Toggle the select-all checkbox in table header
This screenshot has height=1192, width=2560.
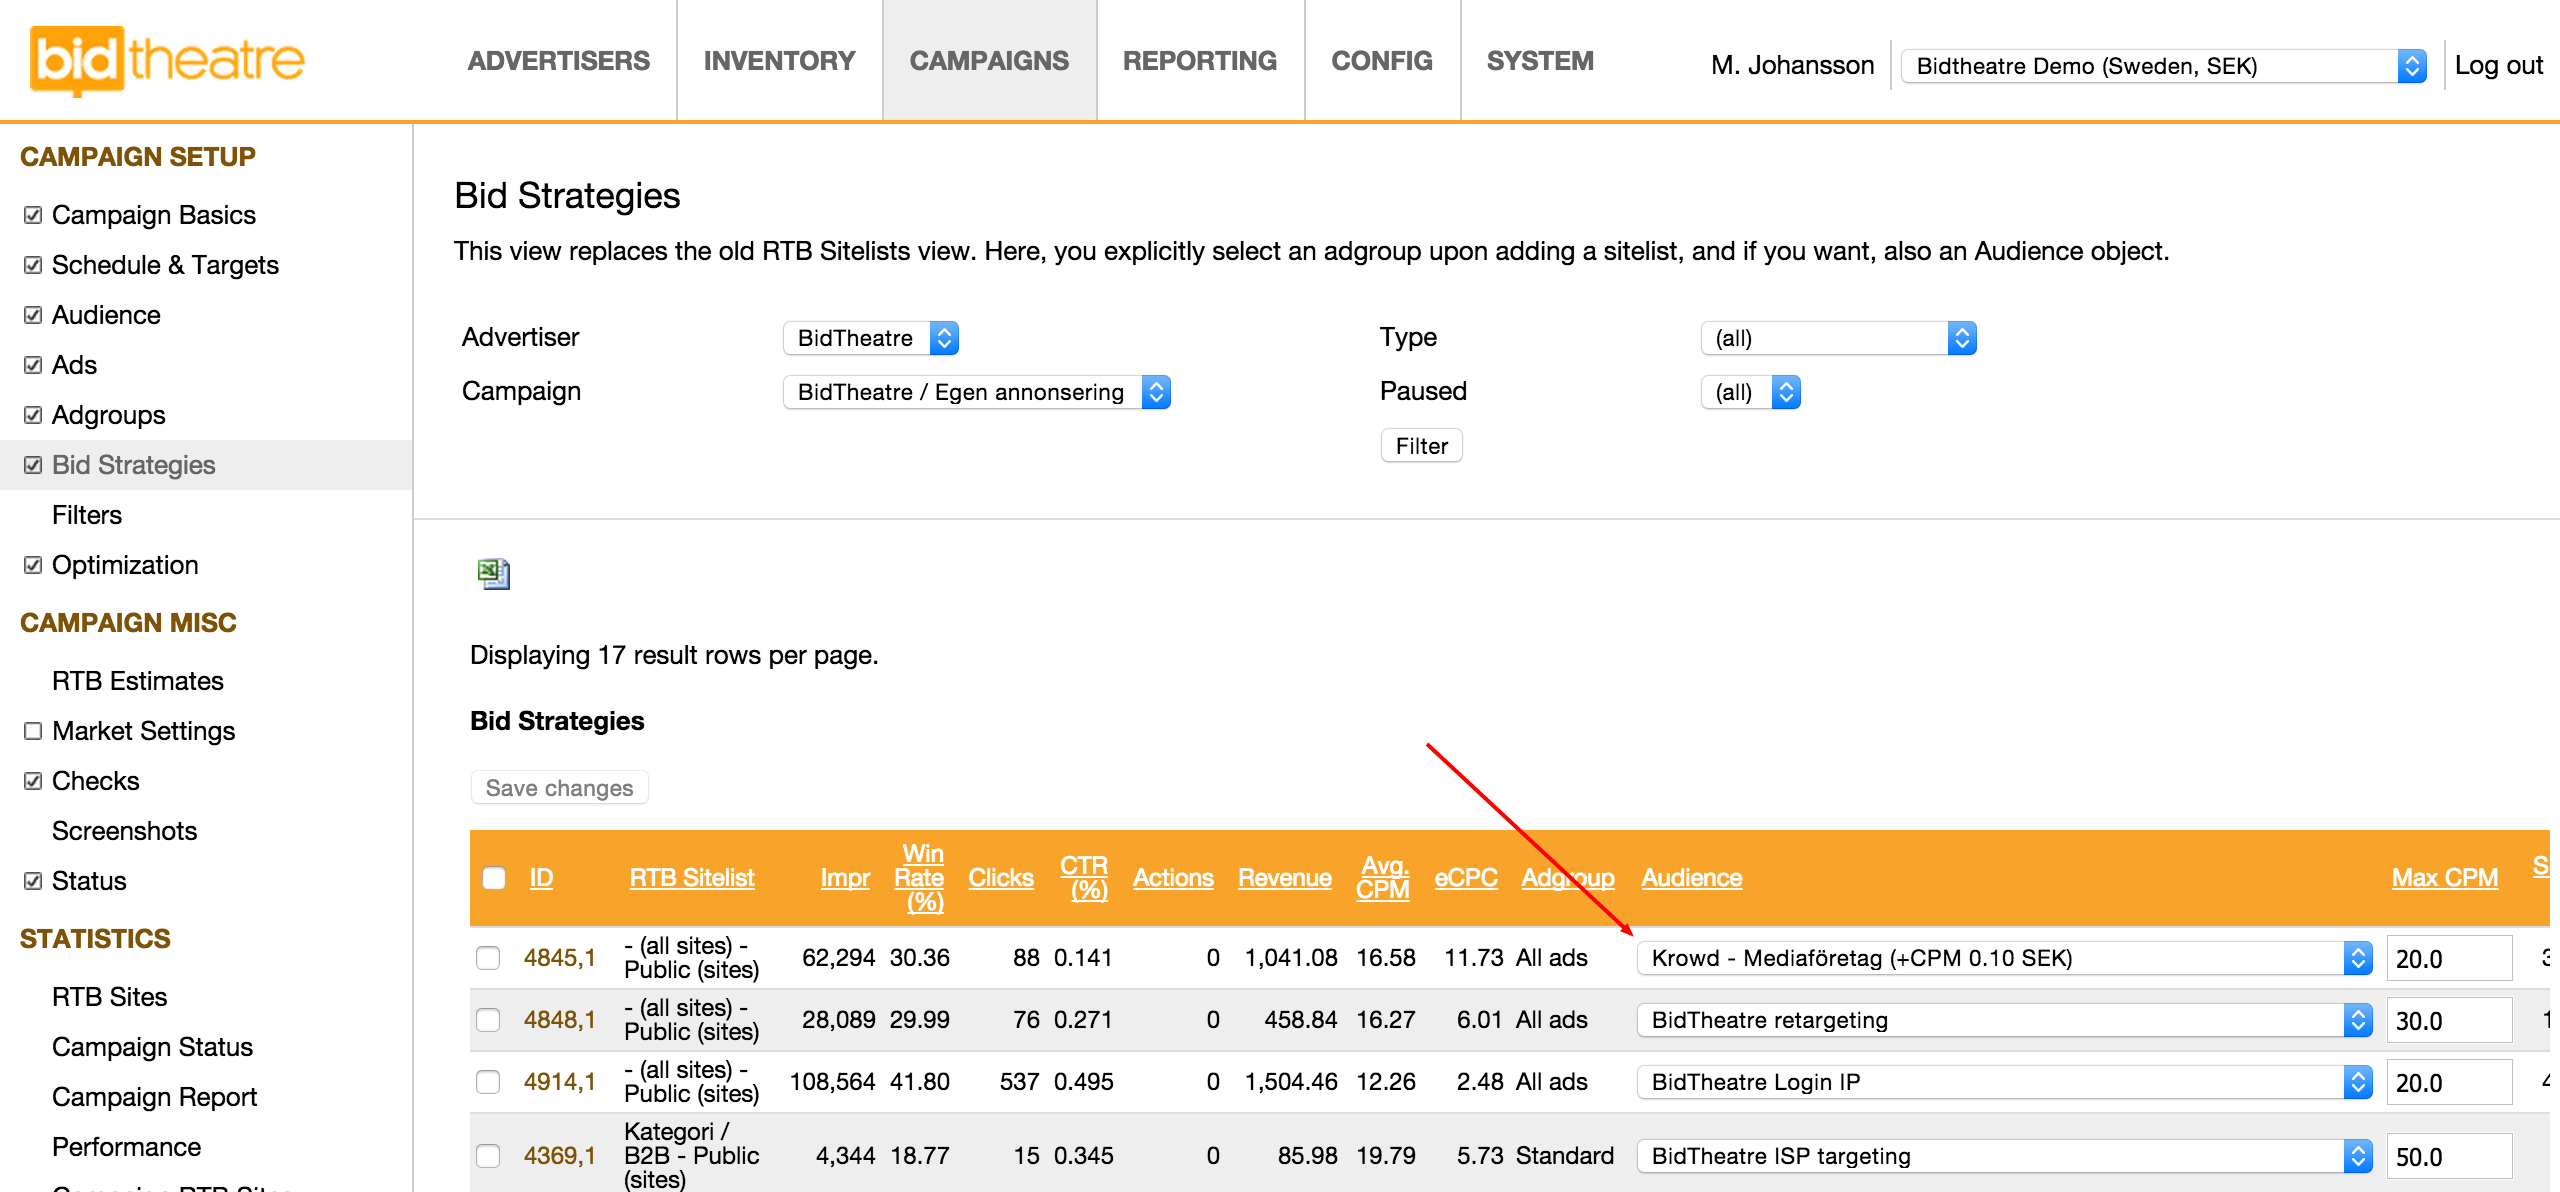click(x=494, y=878)
